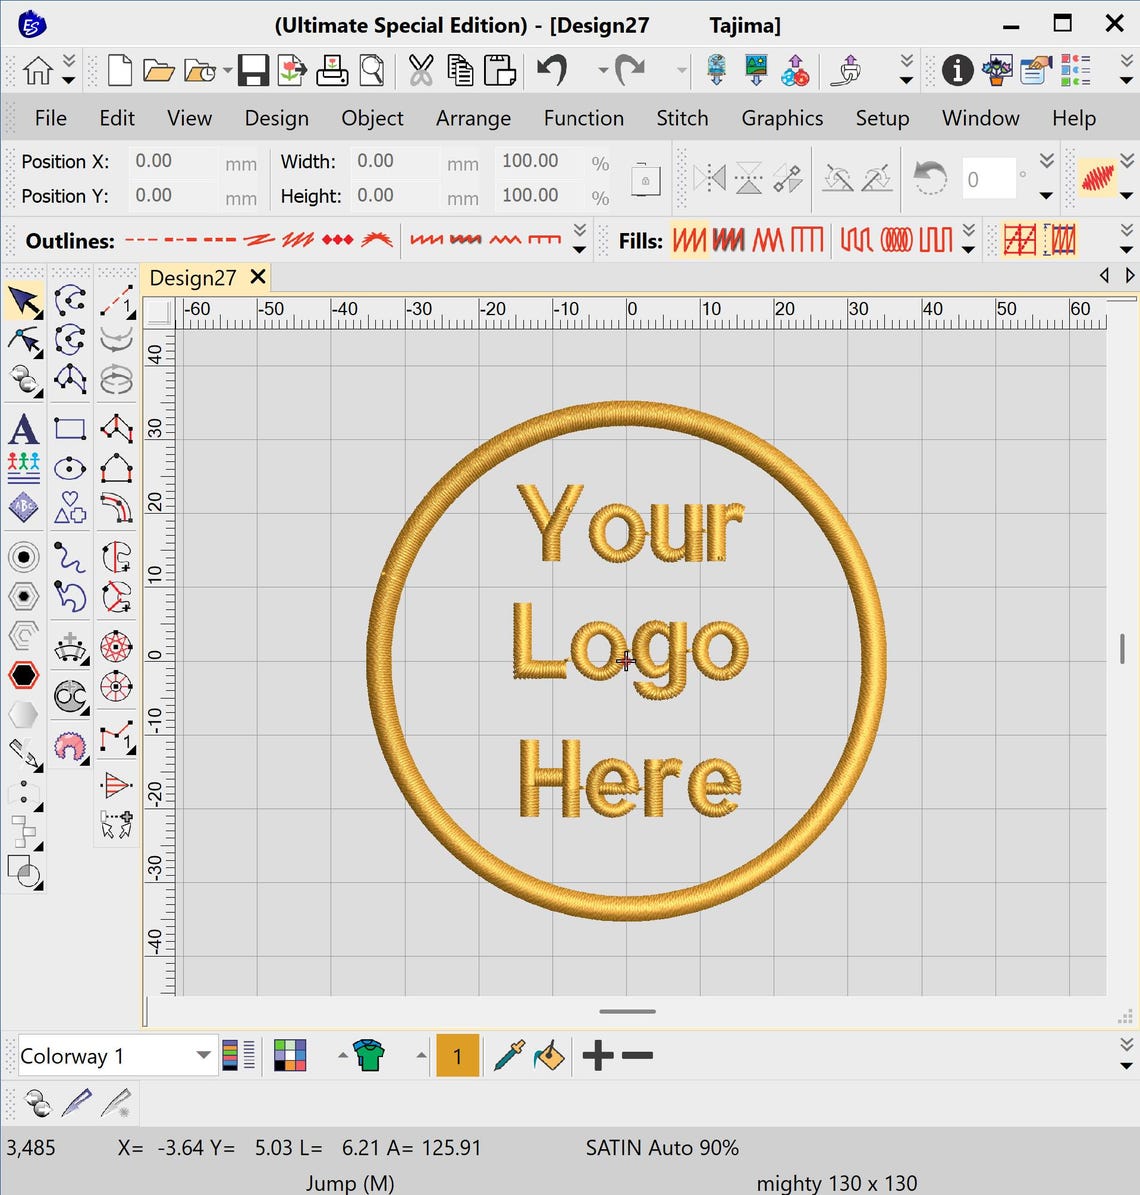The width and height of the screenshot is (1140, 1195).
Task: Click the Mirror horizontally icon
Action: (x=709, y=178)
